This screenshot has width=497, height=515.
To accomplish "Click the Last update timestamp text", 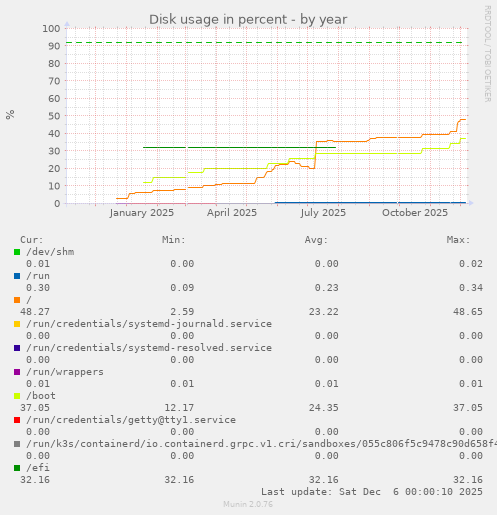I will (x=372, y=492).
